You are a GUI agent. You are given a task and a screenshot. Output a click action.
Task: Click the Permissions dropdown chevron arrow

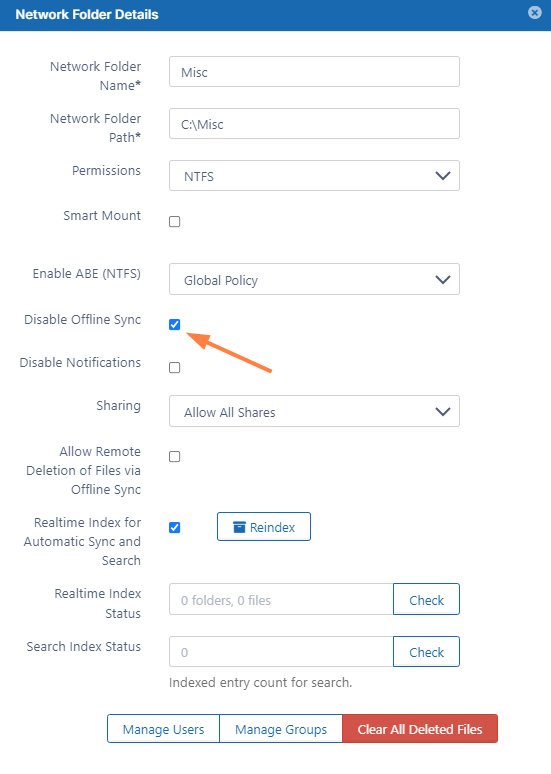tap(443, 176)
